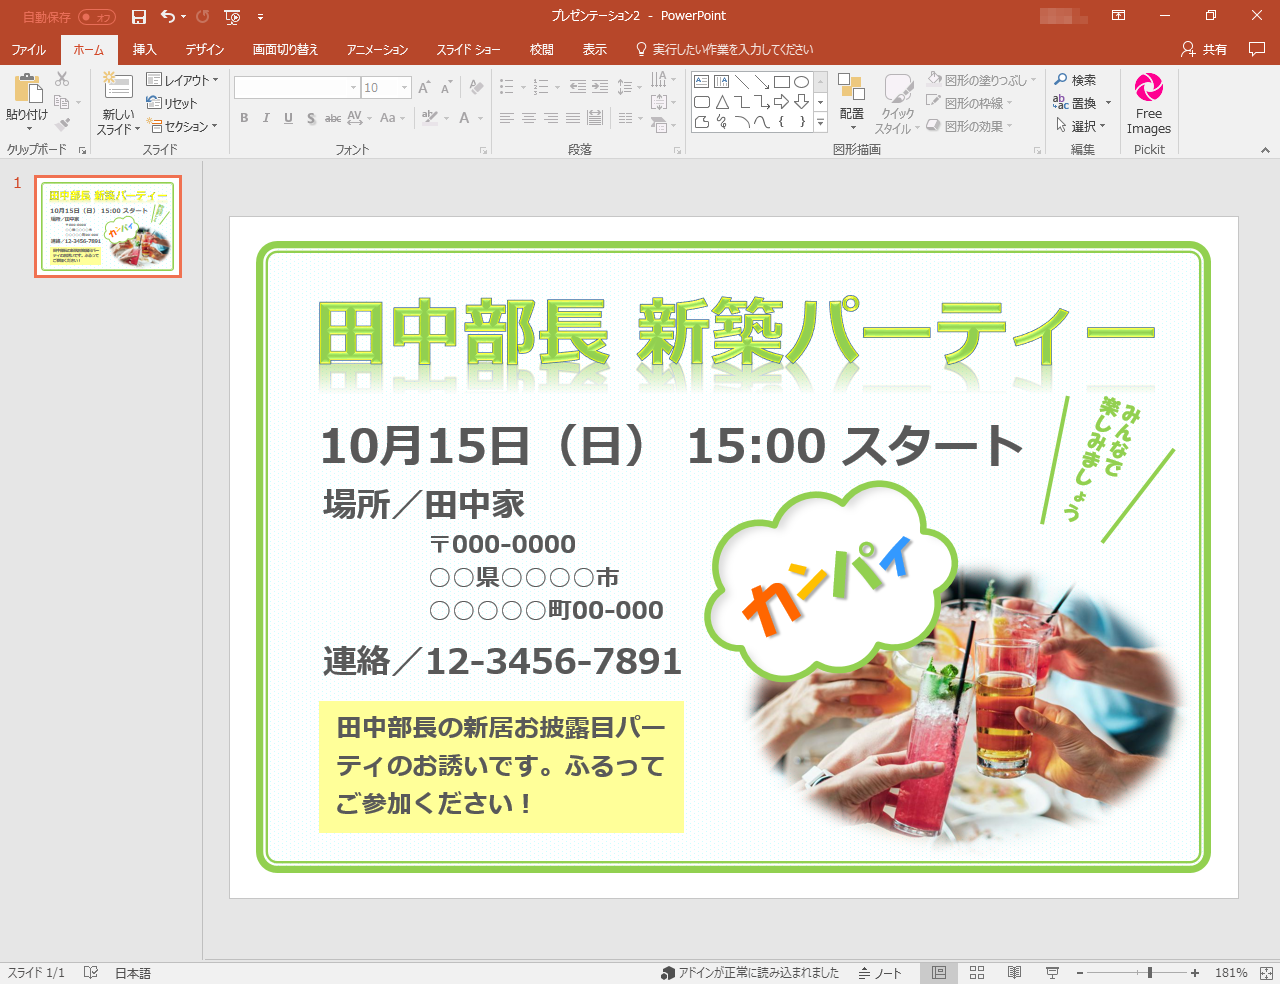Apply Italic formatting to text
Image resolution: width=1280 pixels, height=984 pixels.
tap(265, 118)
